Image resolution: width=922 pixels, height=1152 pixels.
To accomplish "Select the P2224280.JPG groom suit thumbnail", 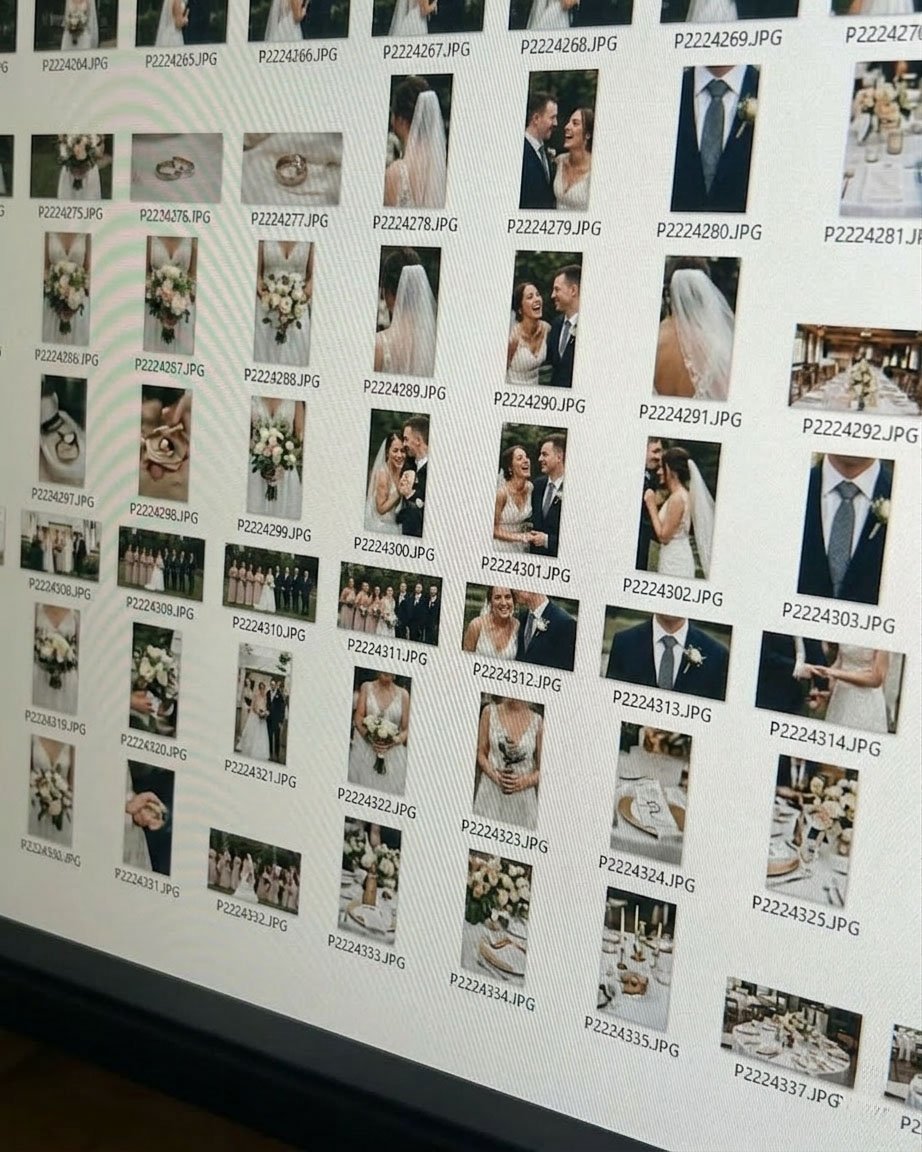I will pyautogui.click(x=714, y=139).
